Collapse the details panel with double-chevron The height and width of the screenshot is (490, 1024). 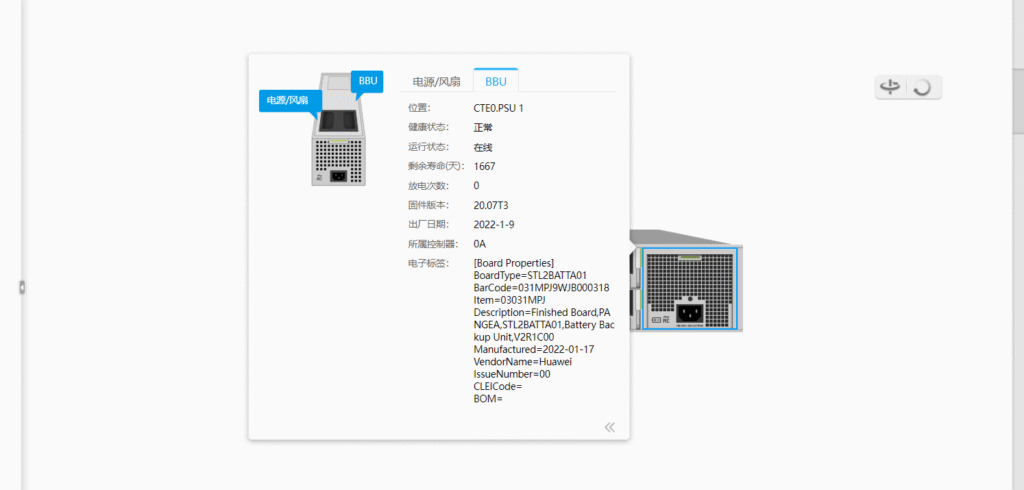(610, 427)
